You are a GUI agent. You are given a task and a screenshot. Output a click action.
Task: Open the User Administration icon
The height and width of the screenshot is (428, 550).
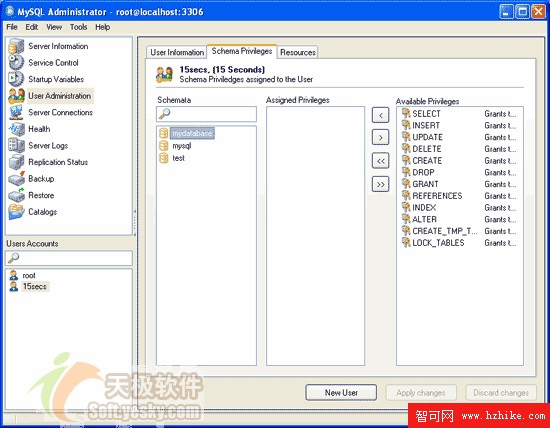click(16, 96)
